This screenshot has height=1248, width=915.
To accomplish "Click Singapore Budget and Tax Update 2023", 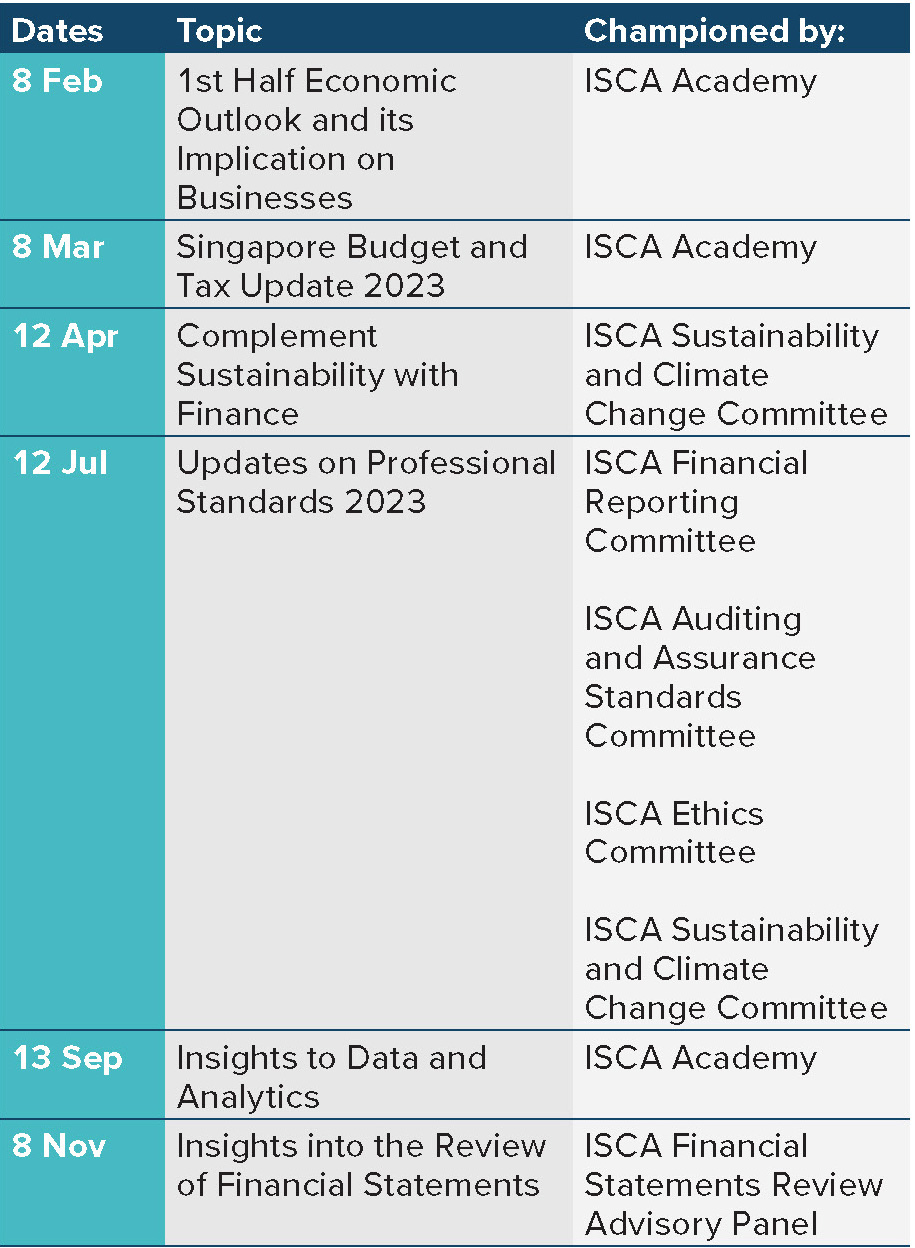I will click(x=351, y=266).
